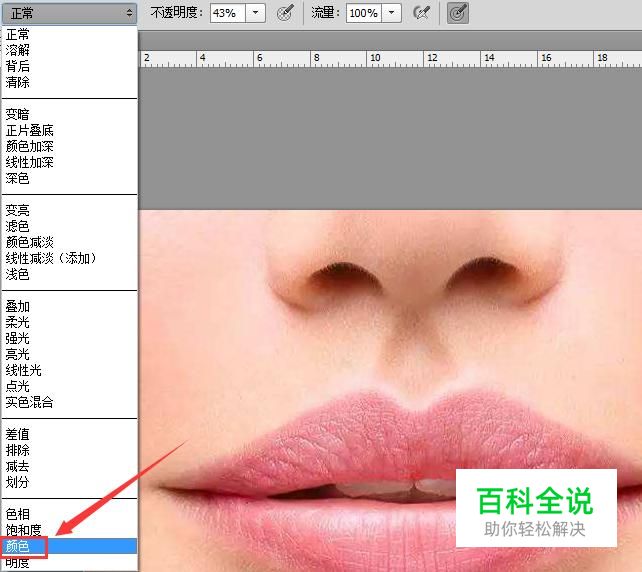Select 颜色减淡 blend mode

click(69, 242)
